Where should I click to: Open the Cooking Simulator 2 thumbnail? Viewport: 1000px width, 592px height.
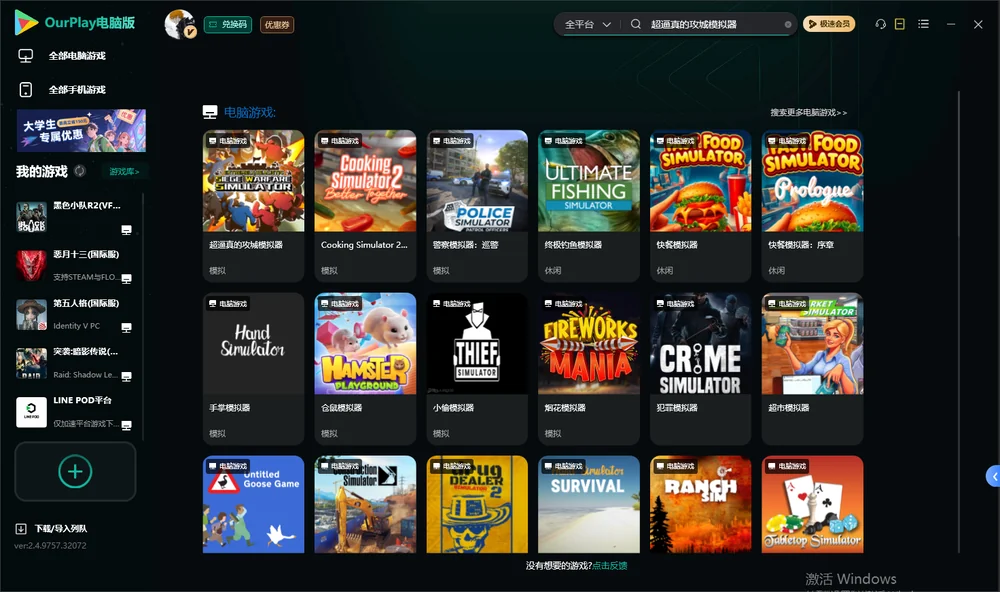pos(365,181)
